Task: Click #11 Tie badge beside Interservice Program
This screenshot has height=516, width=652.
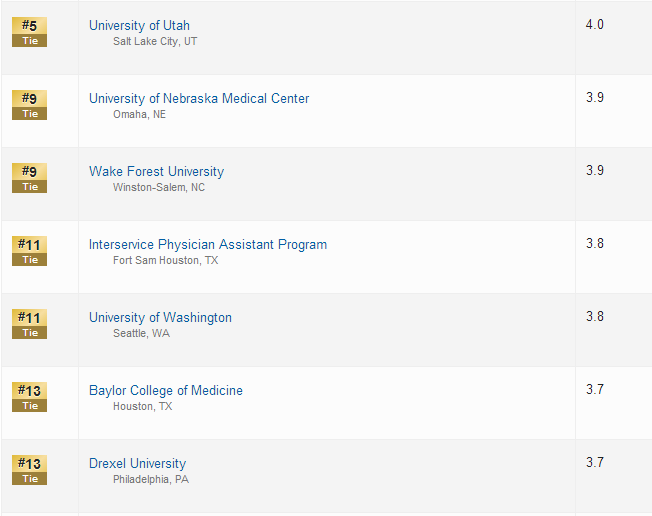Action: (30, 251)
